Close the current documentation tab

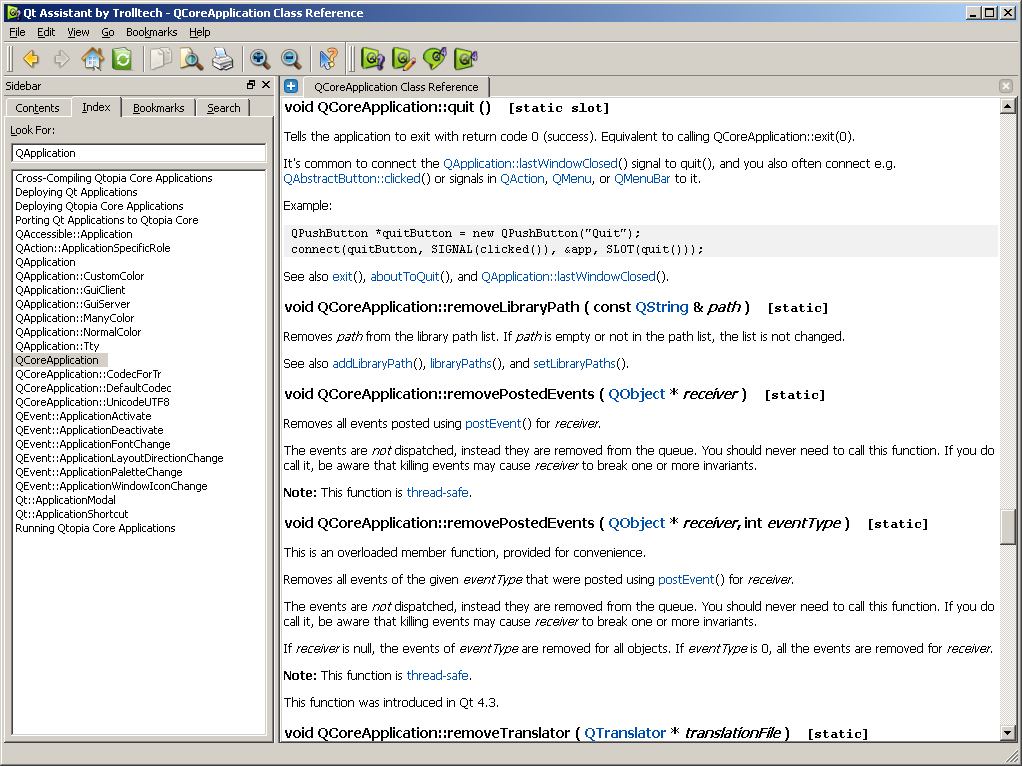[x=1006, y=86]
